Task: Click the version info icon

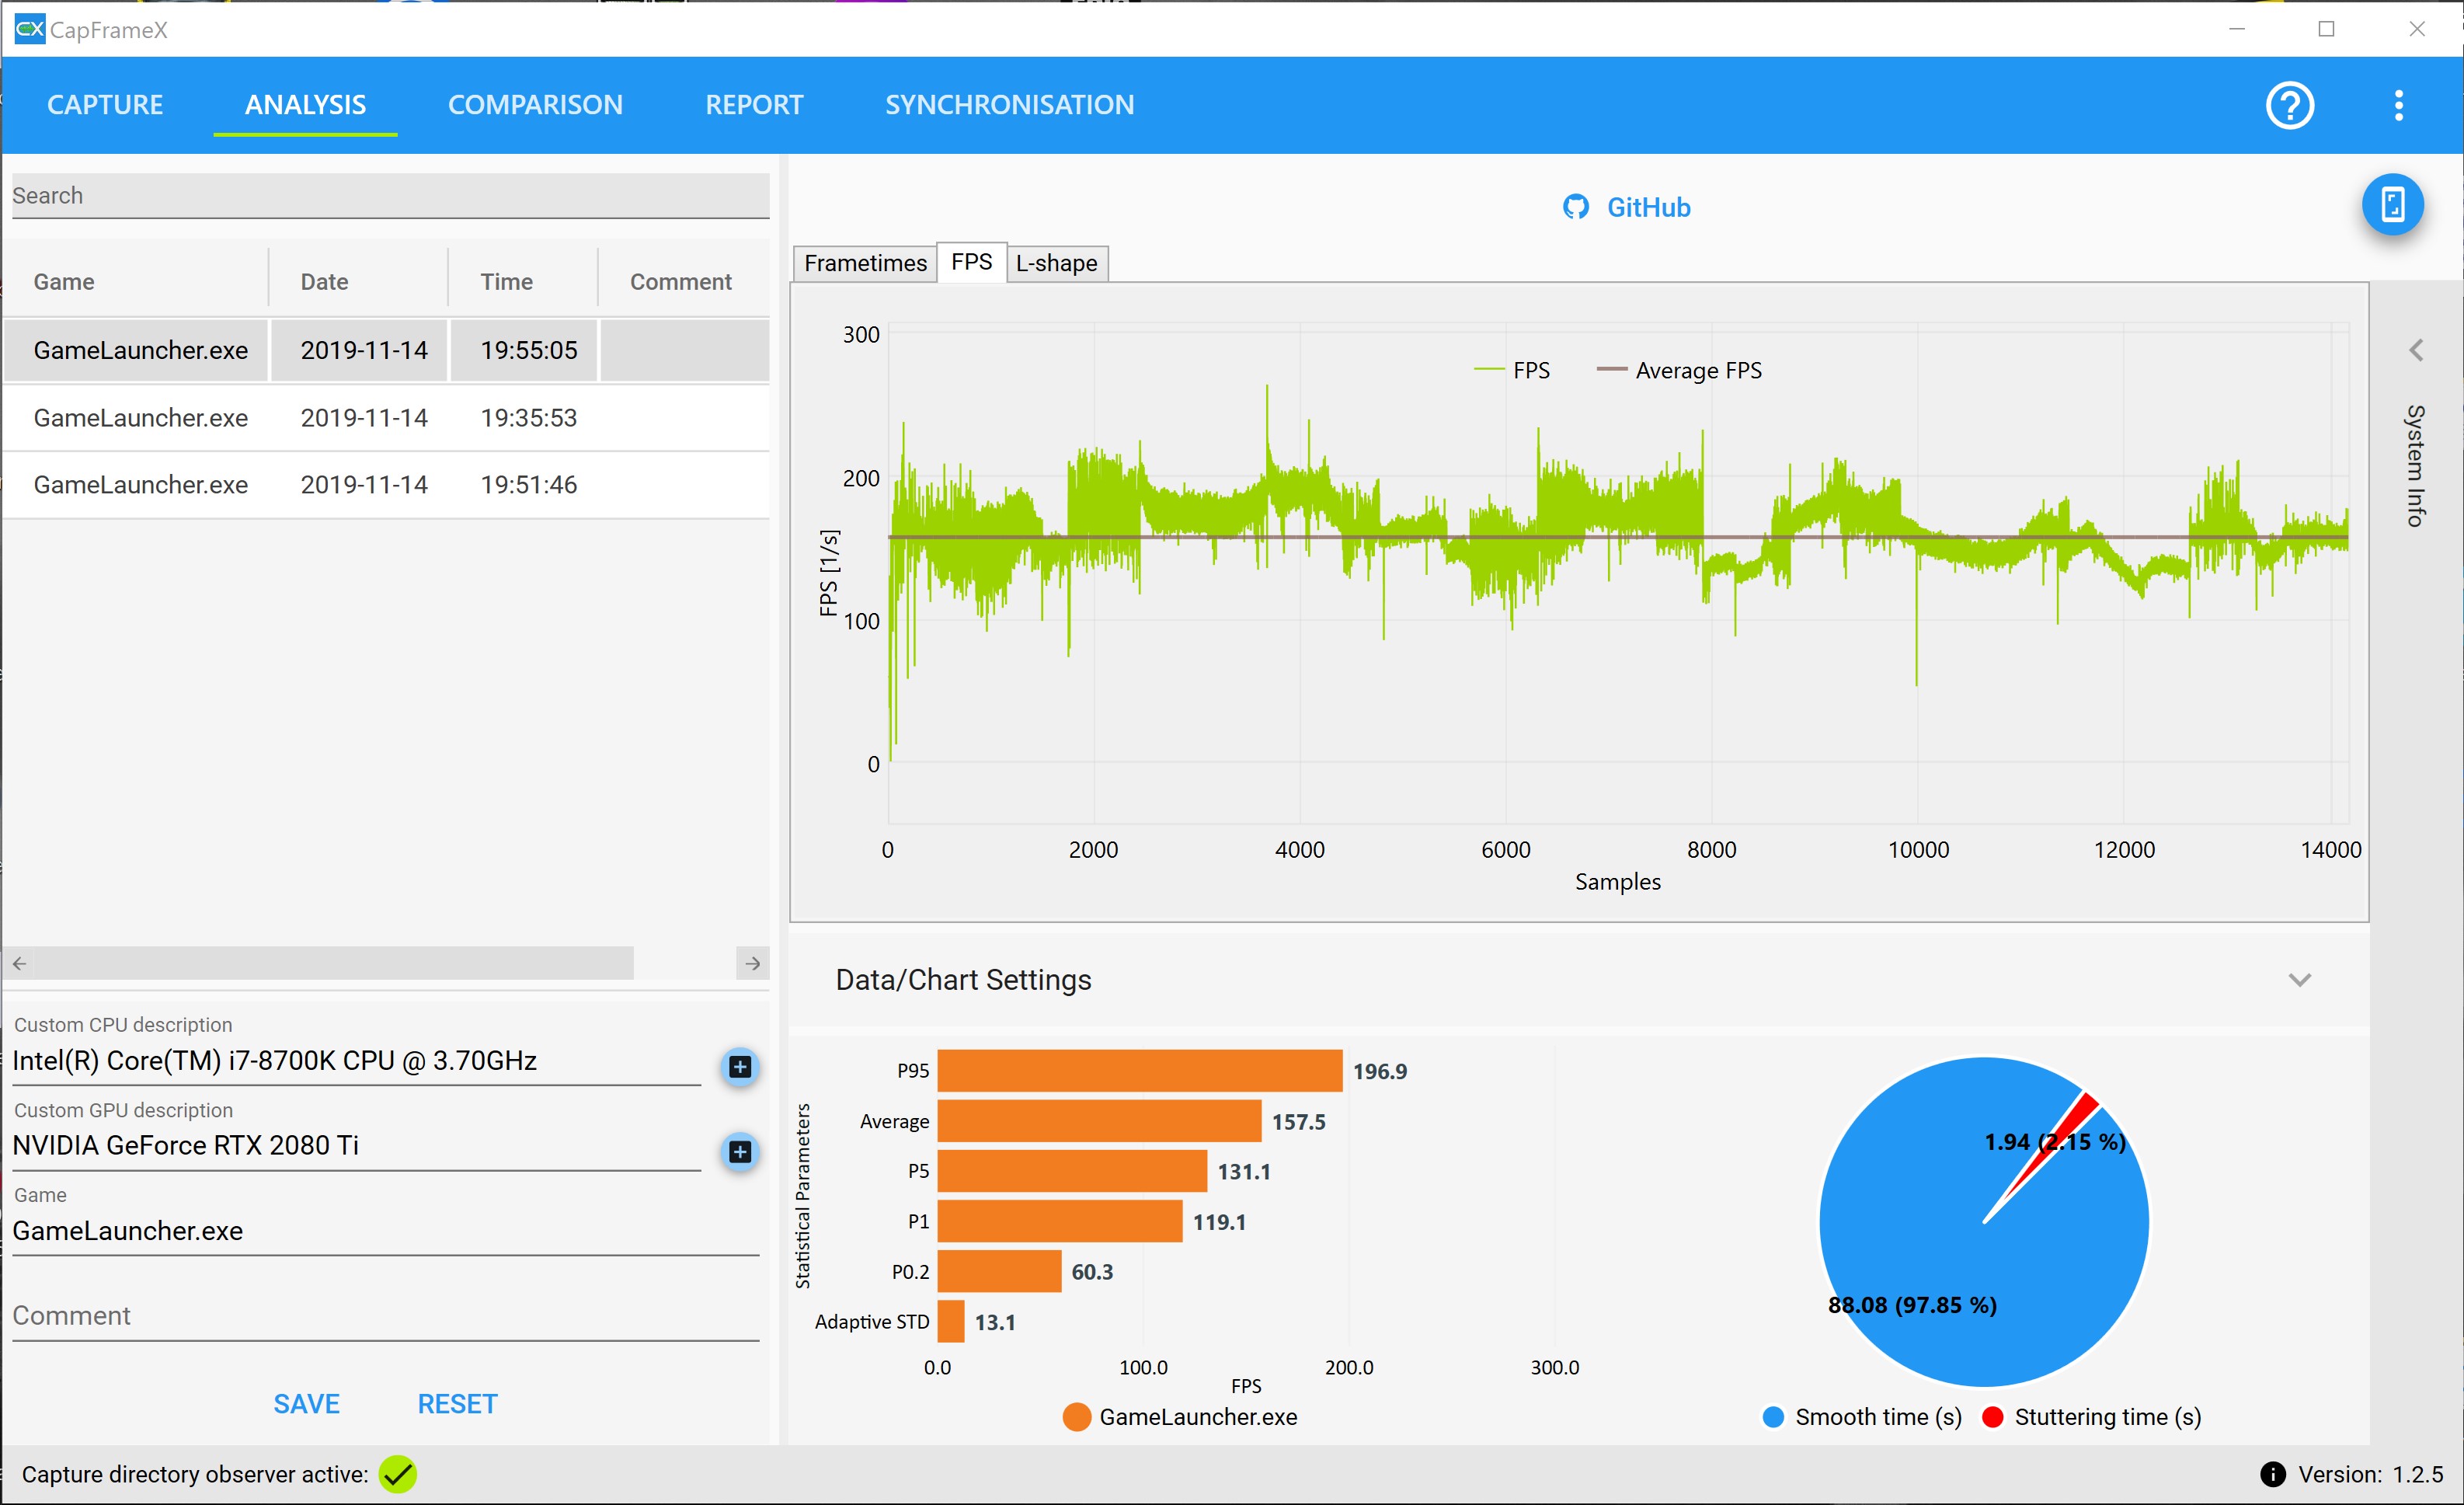Action: click(2272, 1473)
